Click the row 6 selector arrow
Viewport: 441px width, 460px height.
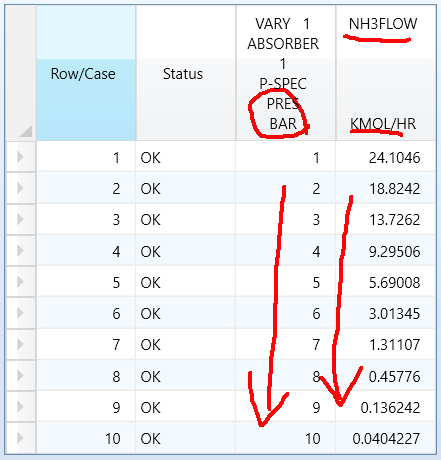coord(20,313)
